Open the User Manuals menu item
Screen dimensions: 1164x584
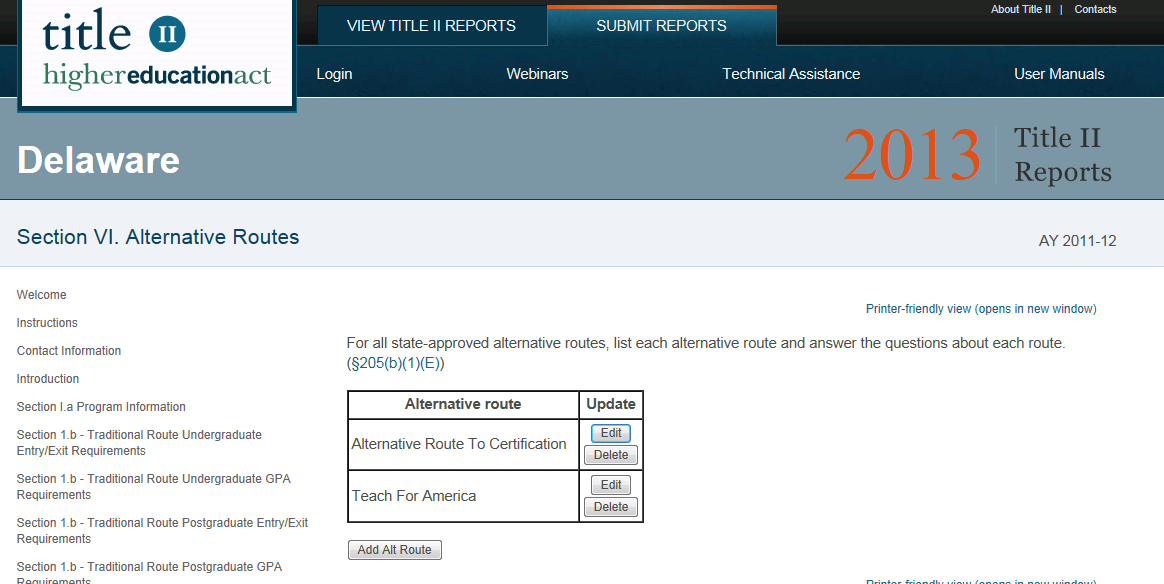(x=1059, y=74)
